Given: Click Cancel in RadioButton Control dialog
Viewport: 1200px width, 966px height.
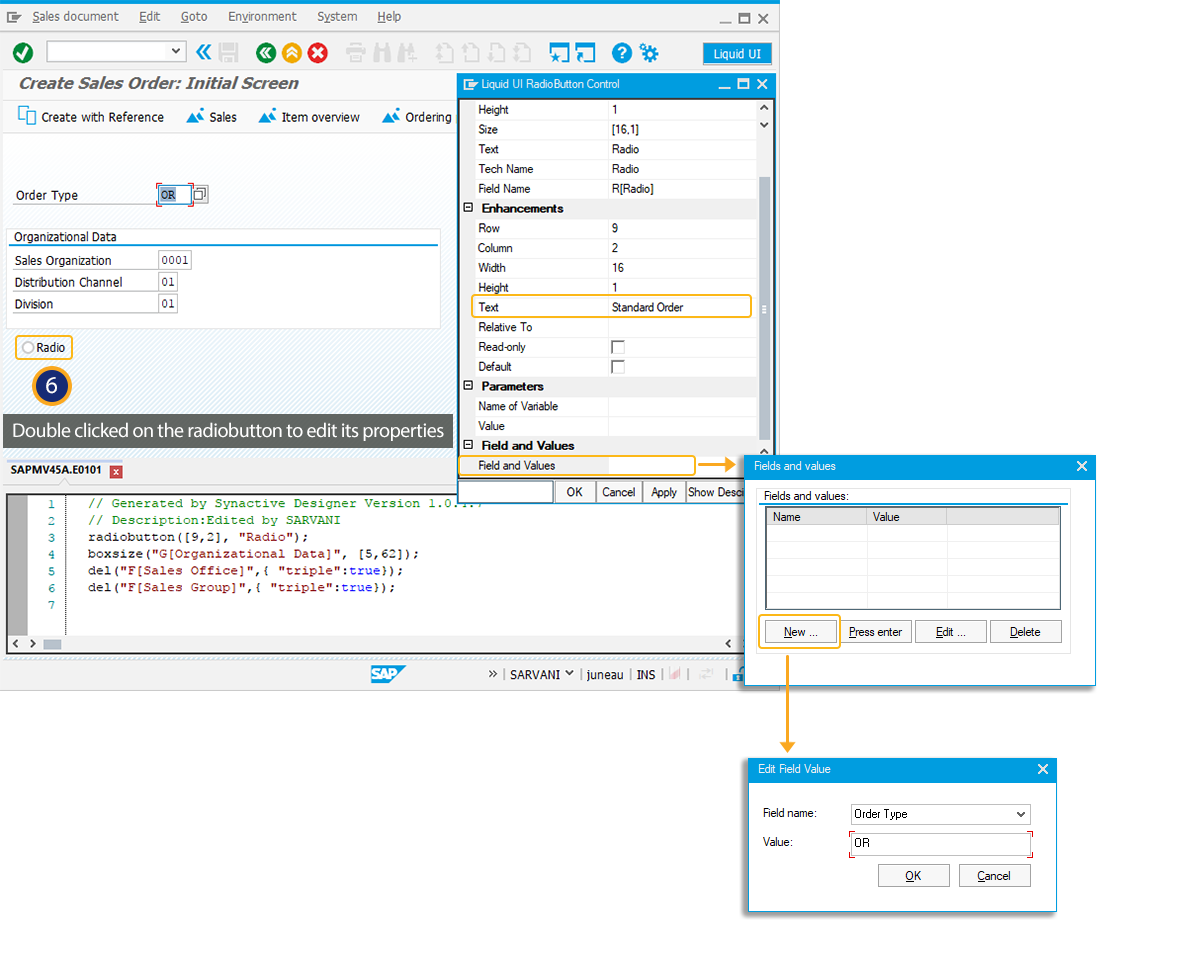Looking at the screenshot, I should [618, 492].
